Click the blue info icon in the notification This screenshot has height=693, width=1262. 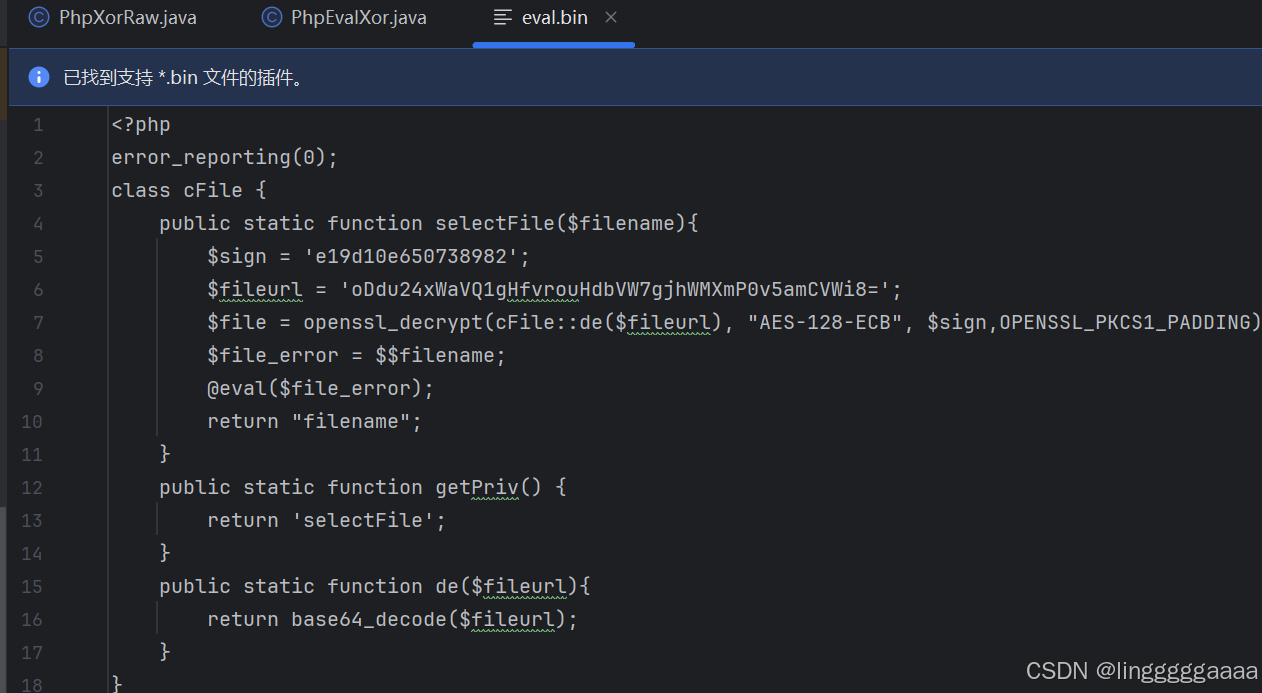[39, 77]
